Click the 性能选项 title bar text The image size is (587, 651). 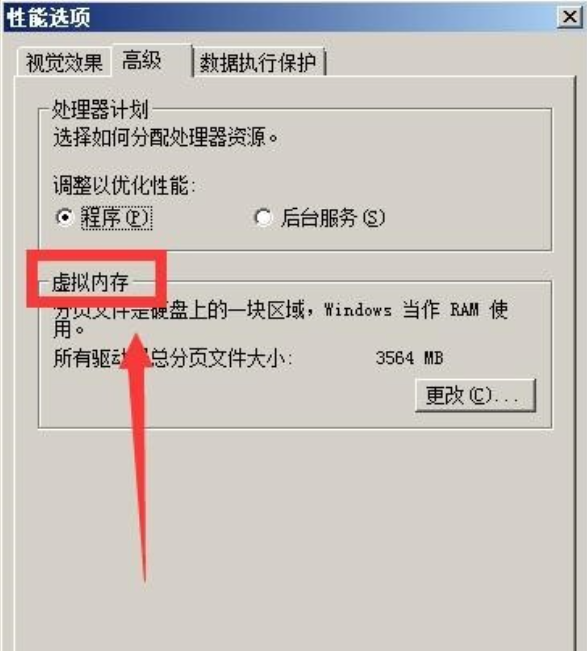(49, 17)
